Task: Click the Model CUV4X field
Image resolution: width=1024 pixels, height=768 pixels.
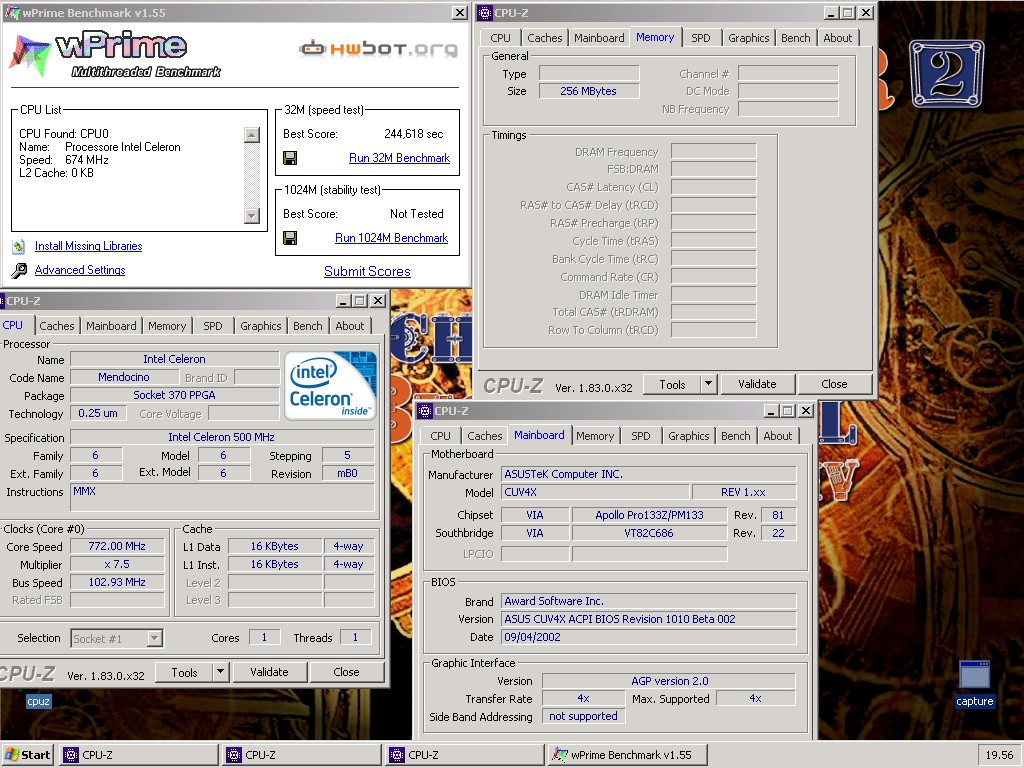Action: point(595,492)
